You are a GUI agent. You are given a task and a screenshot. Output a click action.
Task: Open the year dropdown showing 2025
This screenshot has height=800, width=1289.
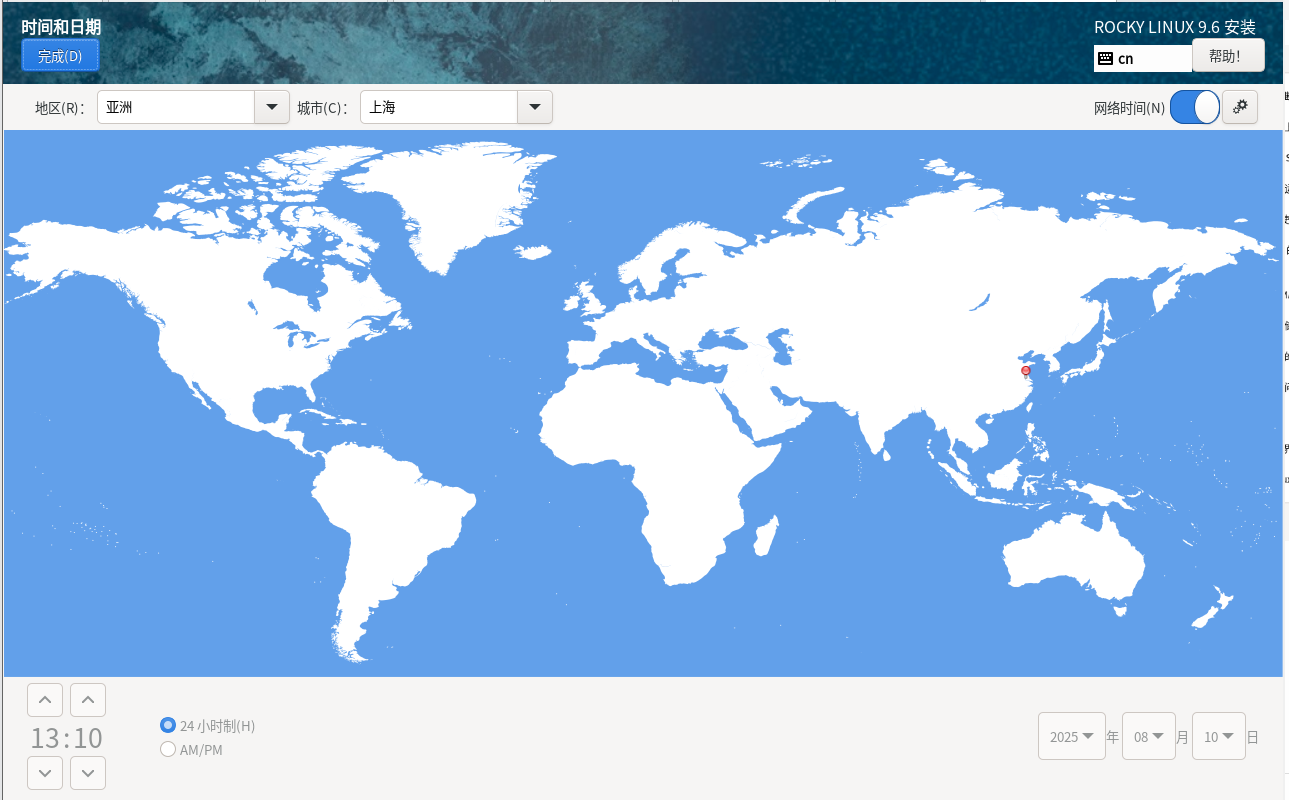[1072, 737]
